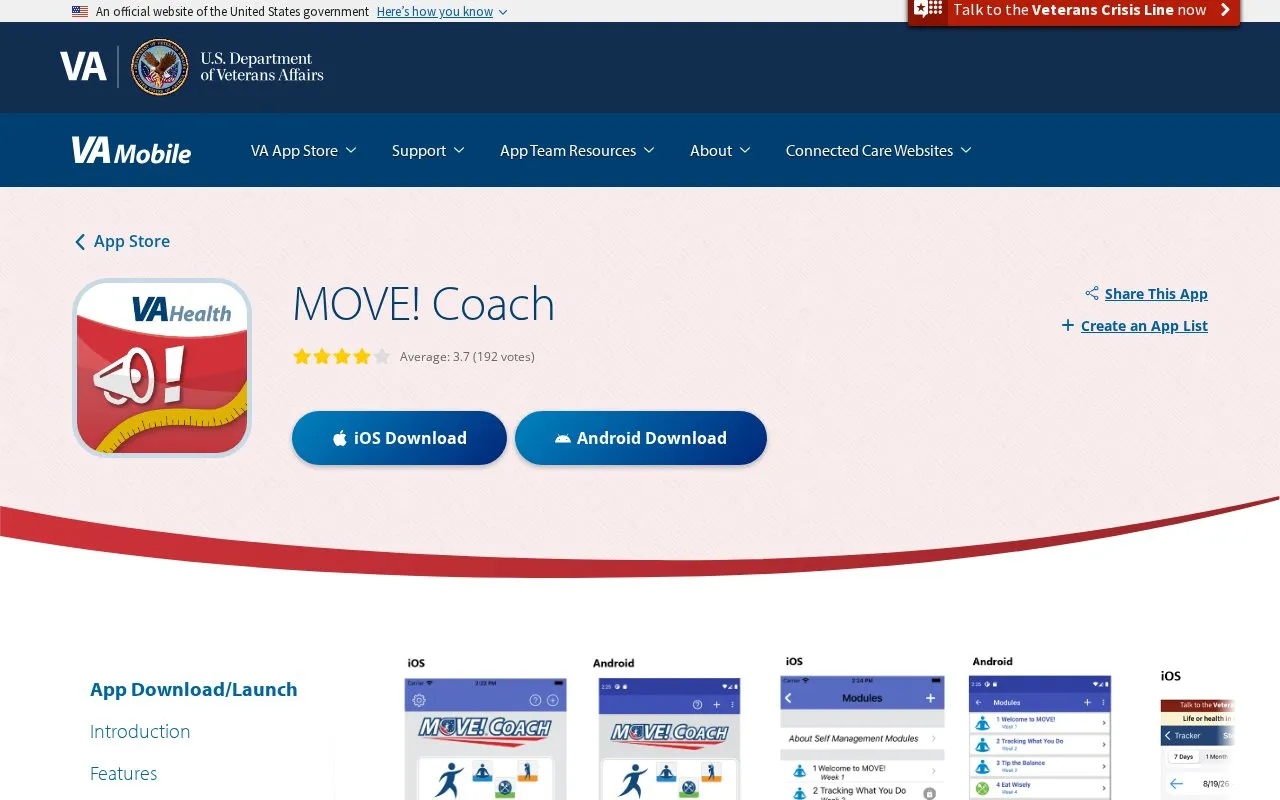The height and width of the screenshot is (800, 1280).
Task: Click the back chevron beside App Store
Action: coord(80,242)
